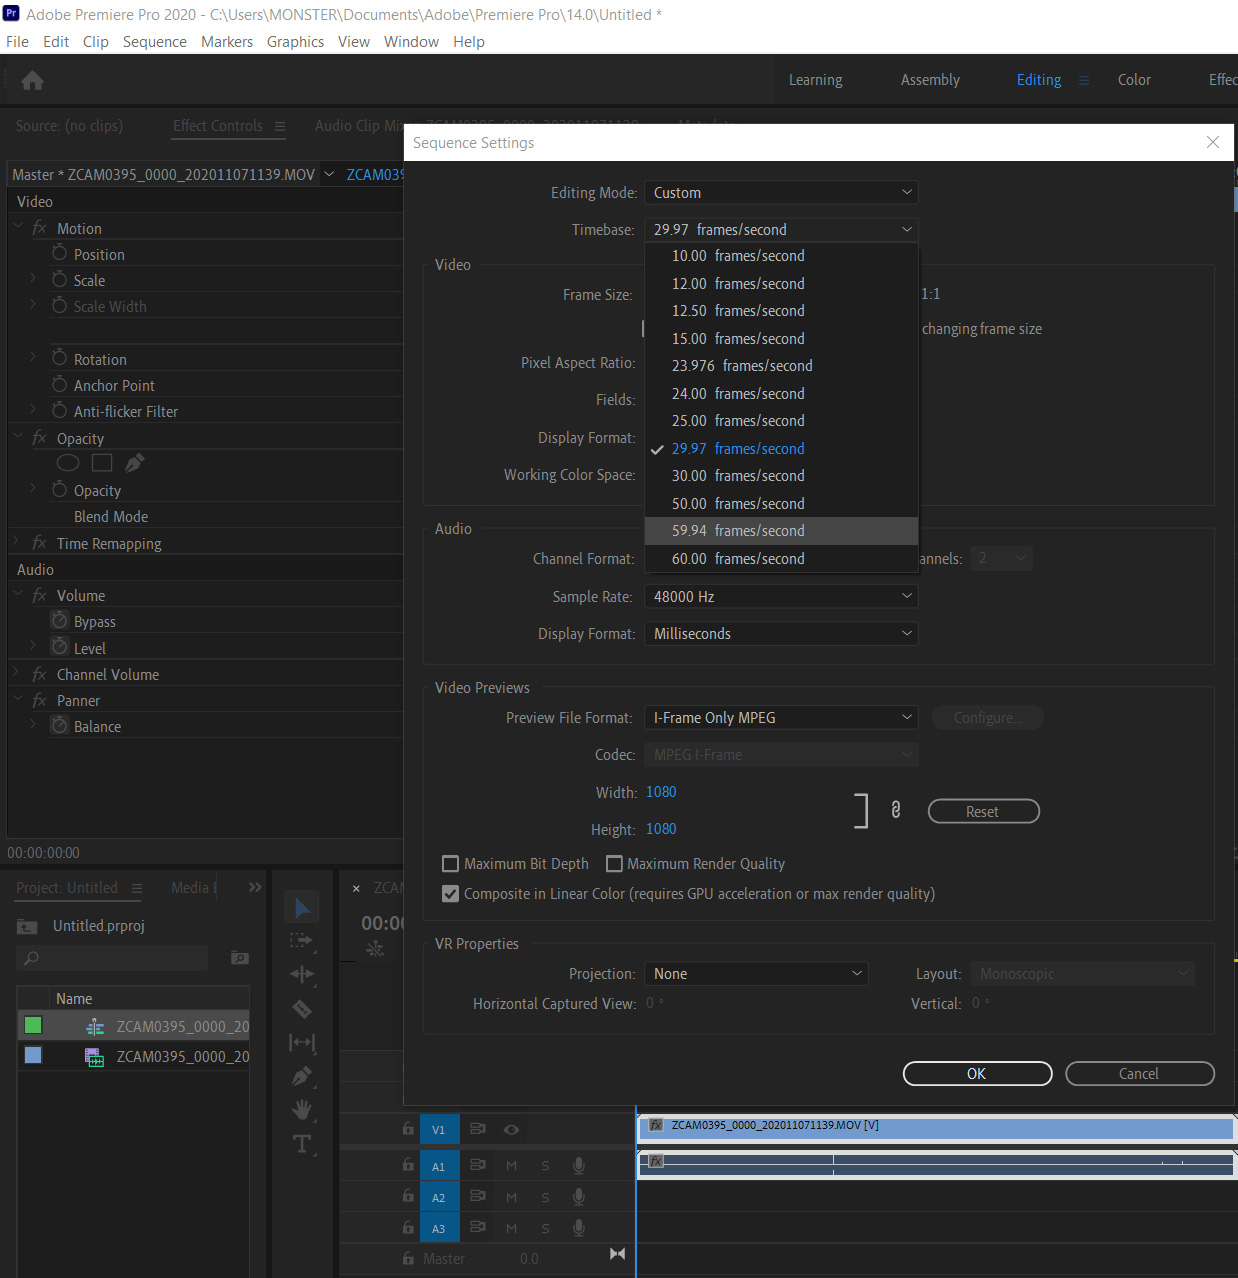Select the Ripple Edit tool
Image resolution: width=1238 pixels, height=1278 pixels.
[x=302, y=974]
